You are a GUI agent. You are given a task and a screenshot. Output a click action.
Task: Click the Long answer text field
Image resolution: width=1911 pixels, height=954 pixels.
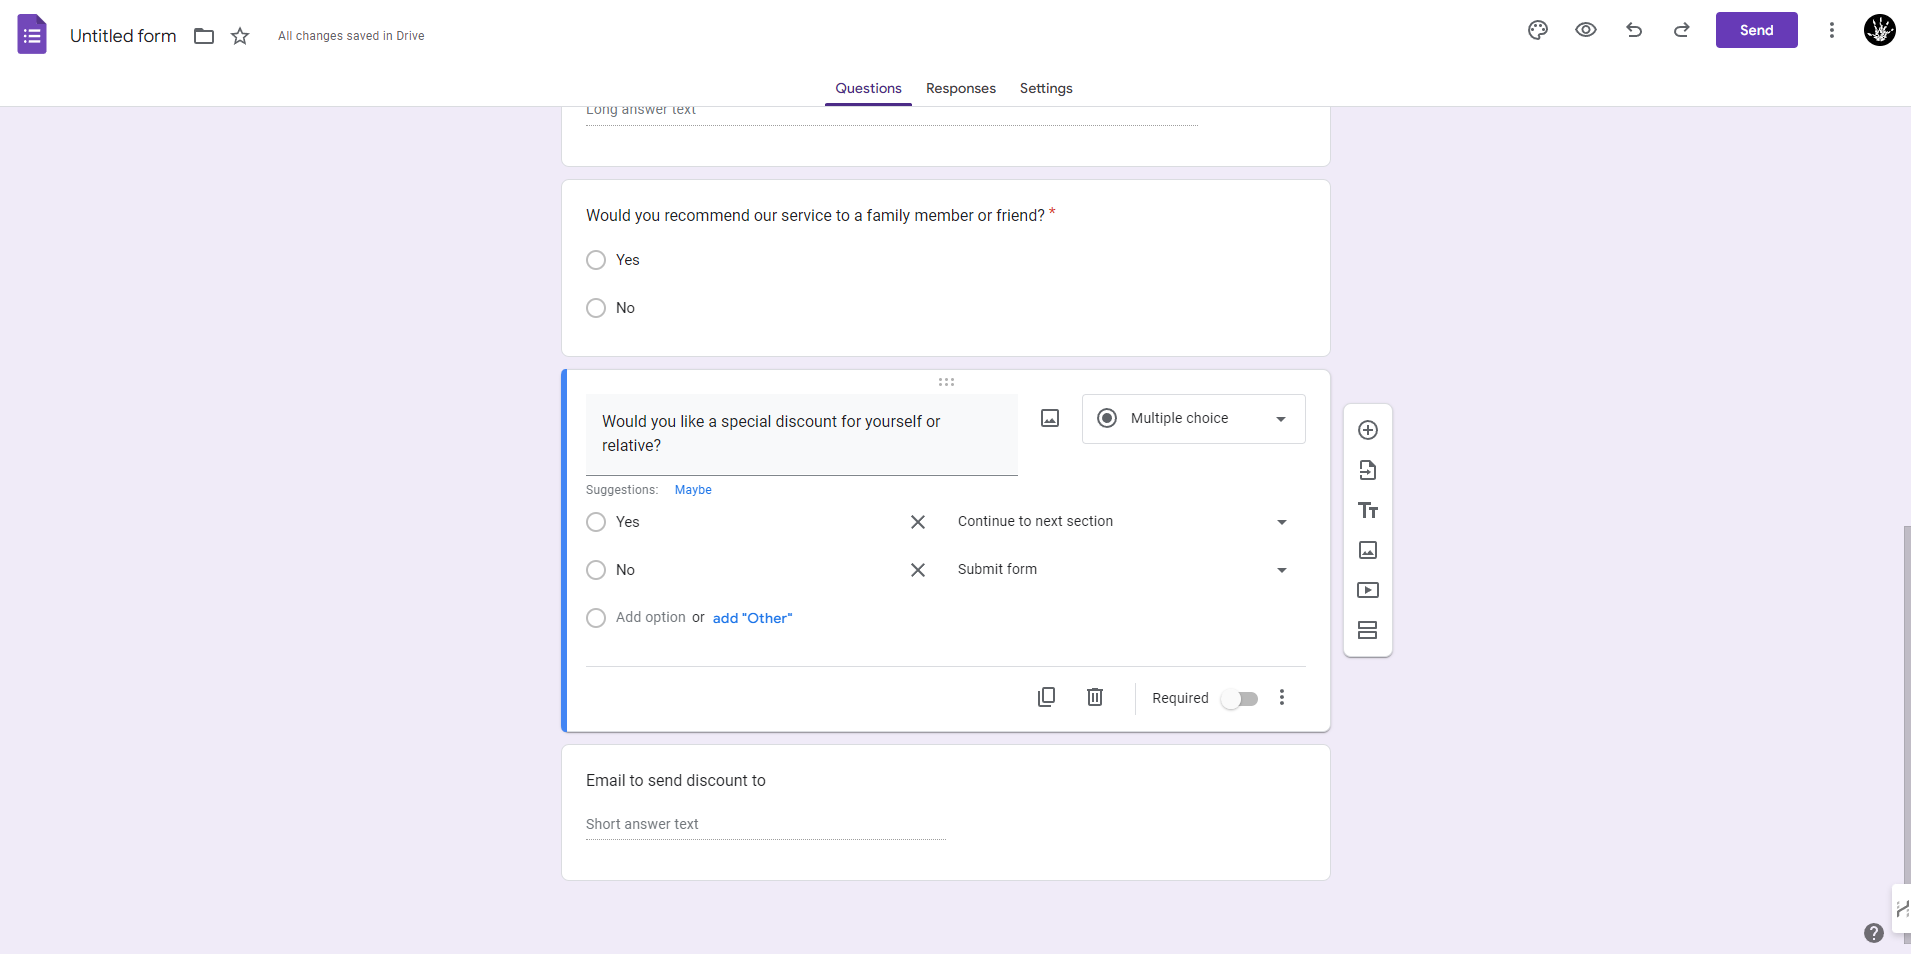click(892, 114)
